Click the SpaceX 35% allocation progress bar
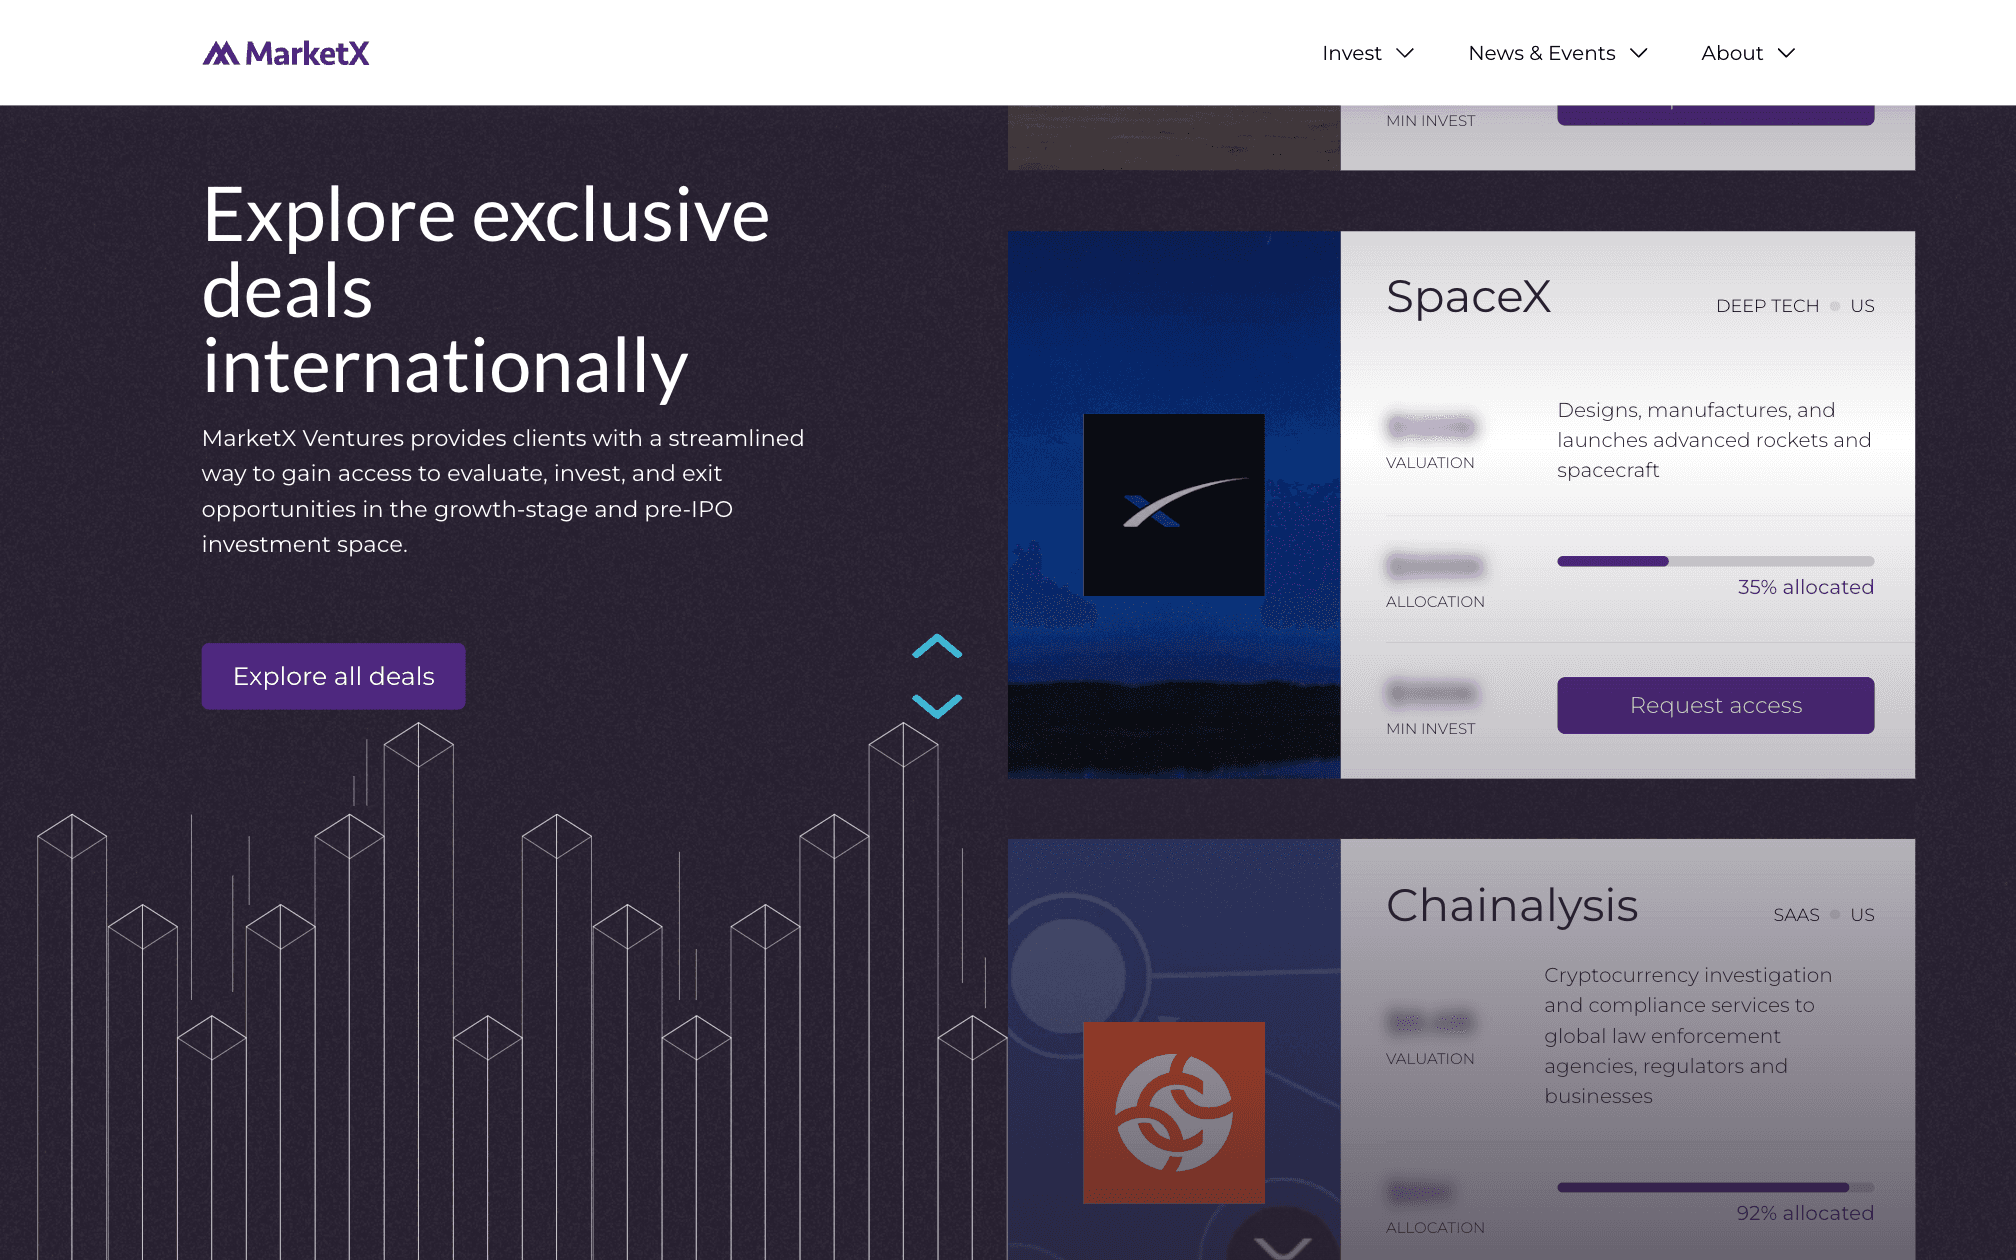2016x1260 pixels. [x=1715, y=561]
